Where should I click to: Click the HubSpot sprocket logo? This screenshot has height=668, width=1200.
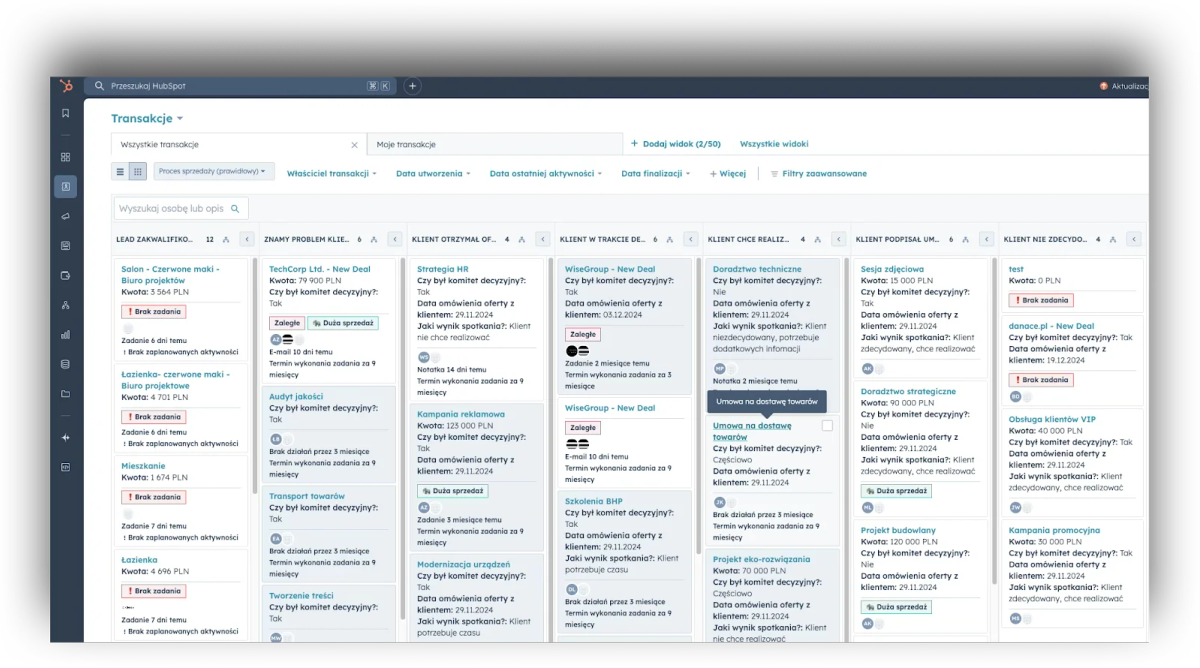click(66, 86)
